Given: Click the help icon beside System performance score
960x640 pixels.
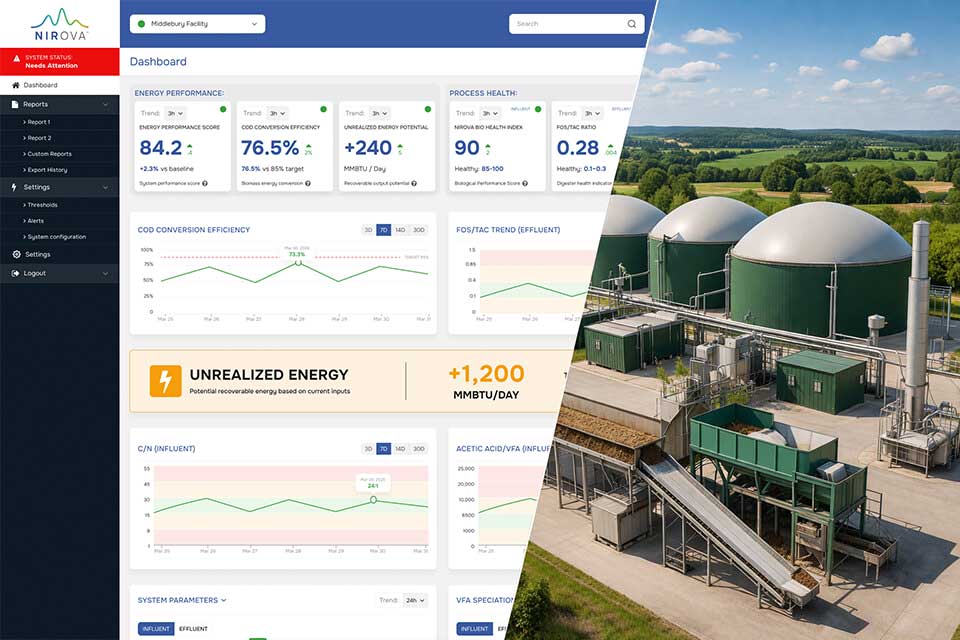Looking at the screenshot, I should (204, 183).
